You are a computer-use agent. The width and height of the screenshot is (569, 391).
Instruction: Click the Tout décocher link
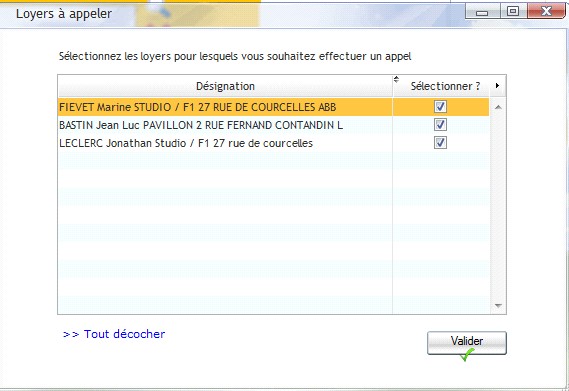114,334
